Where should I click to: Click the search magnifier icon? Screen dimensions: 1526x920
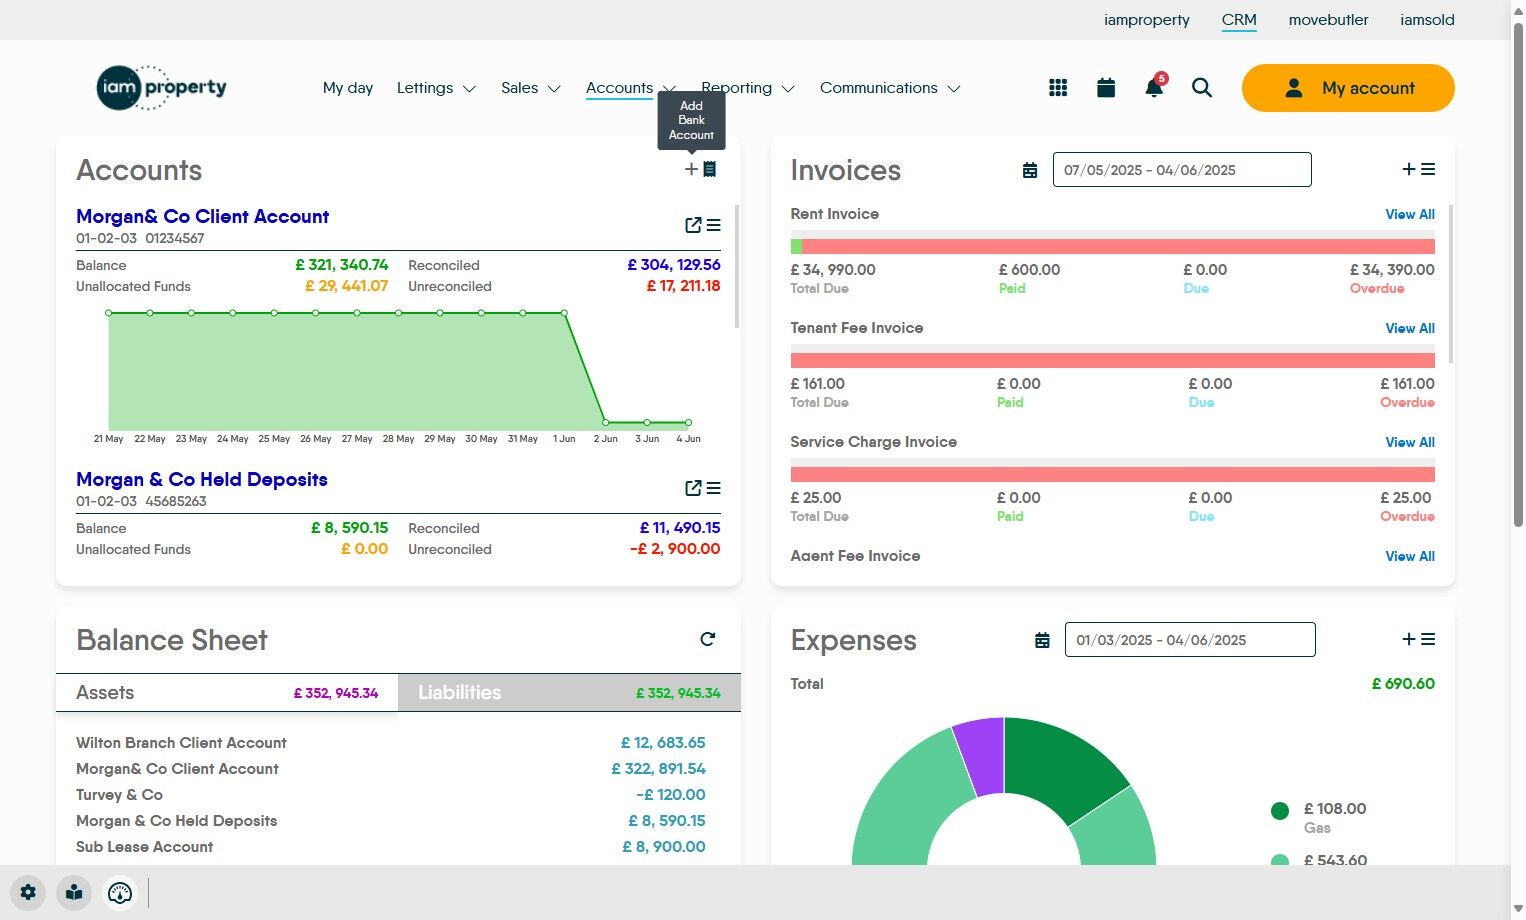click(1202, 88)
